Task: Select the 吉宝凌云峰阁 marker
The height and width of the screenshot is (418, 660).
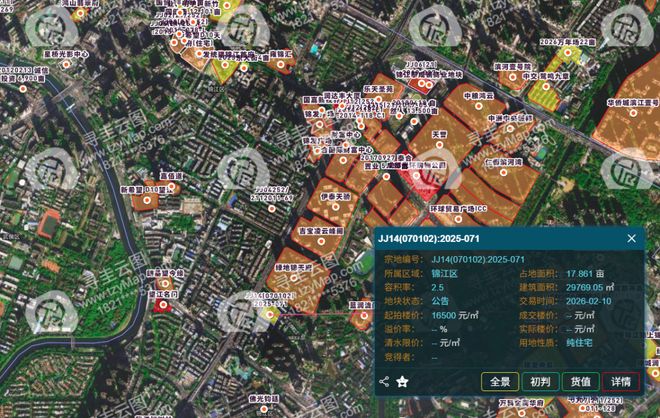Action: click(x=321, y=242)
